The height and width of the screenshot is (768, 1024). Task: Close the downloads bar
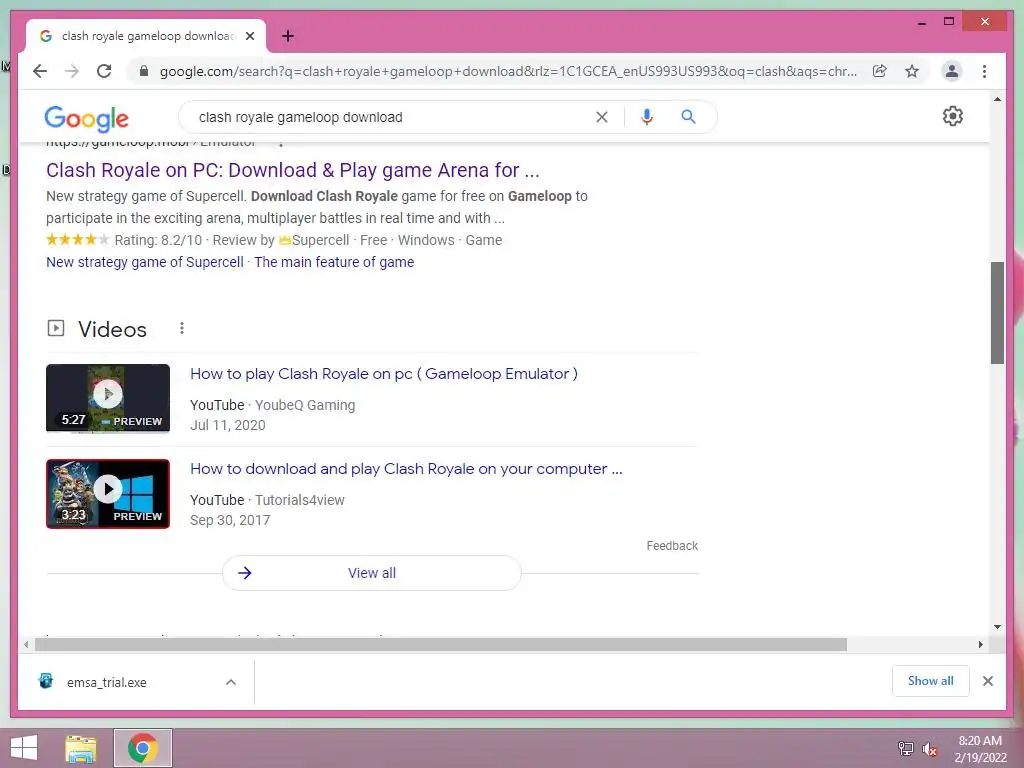point(987,681)
